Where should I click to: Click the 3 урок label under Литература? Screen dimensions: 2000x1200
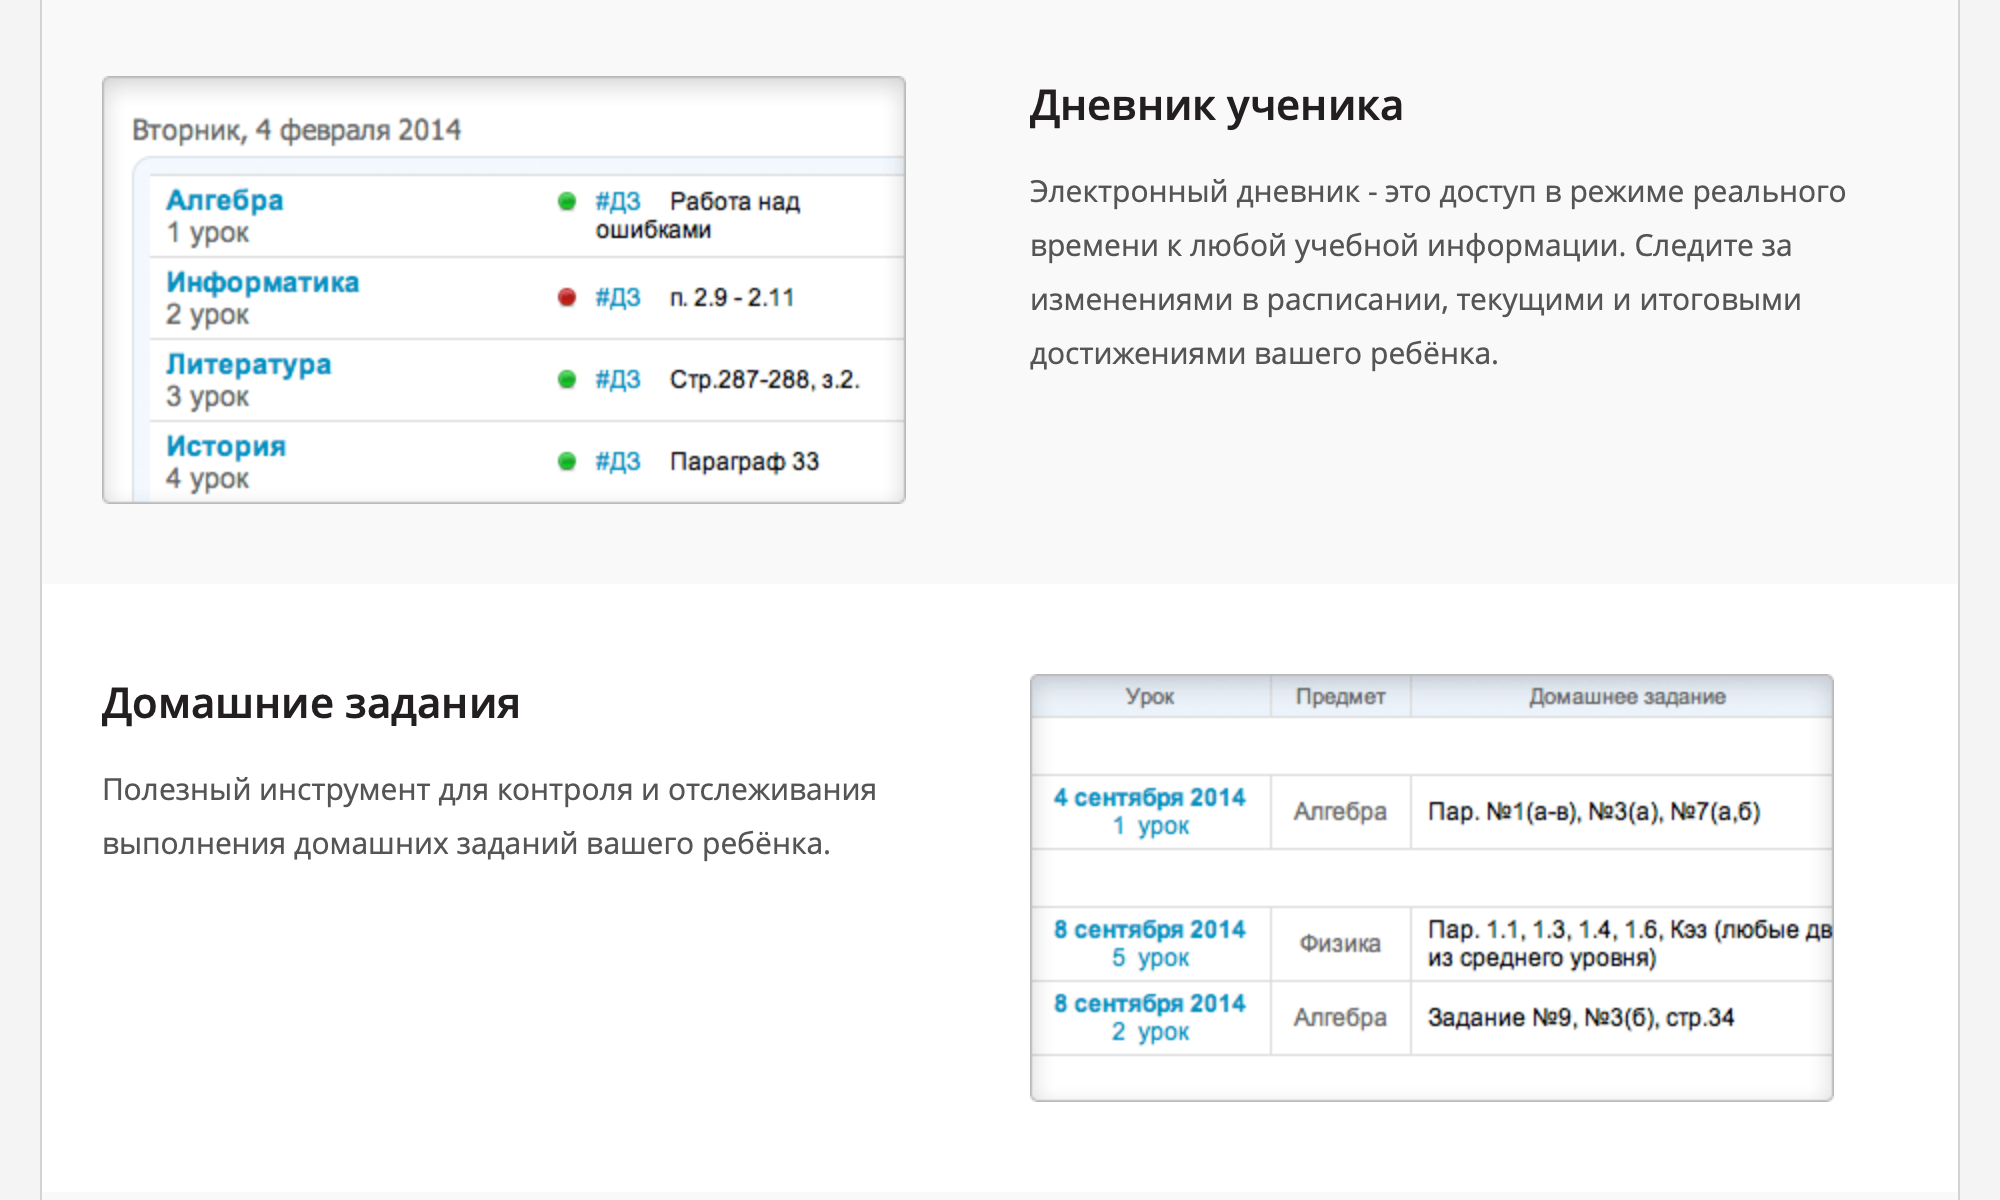point(207,396)
